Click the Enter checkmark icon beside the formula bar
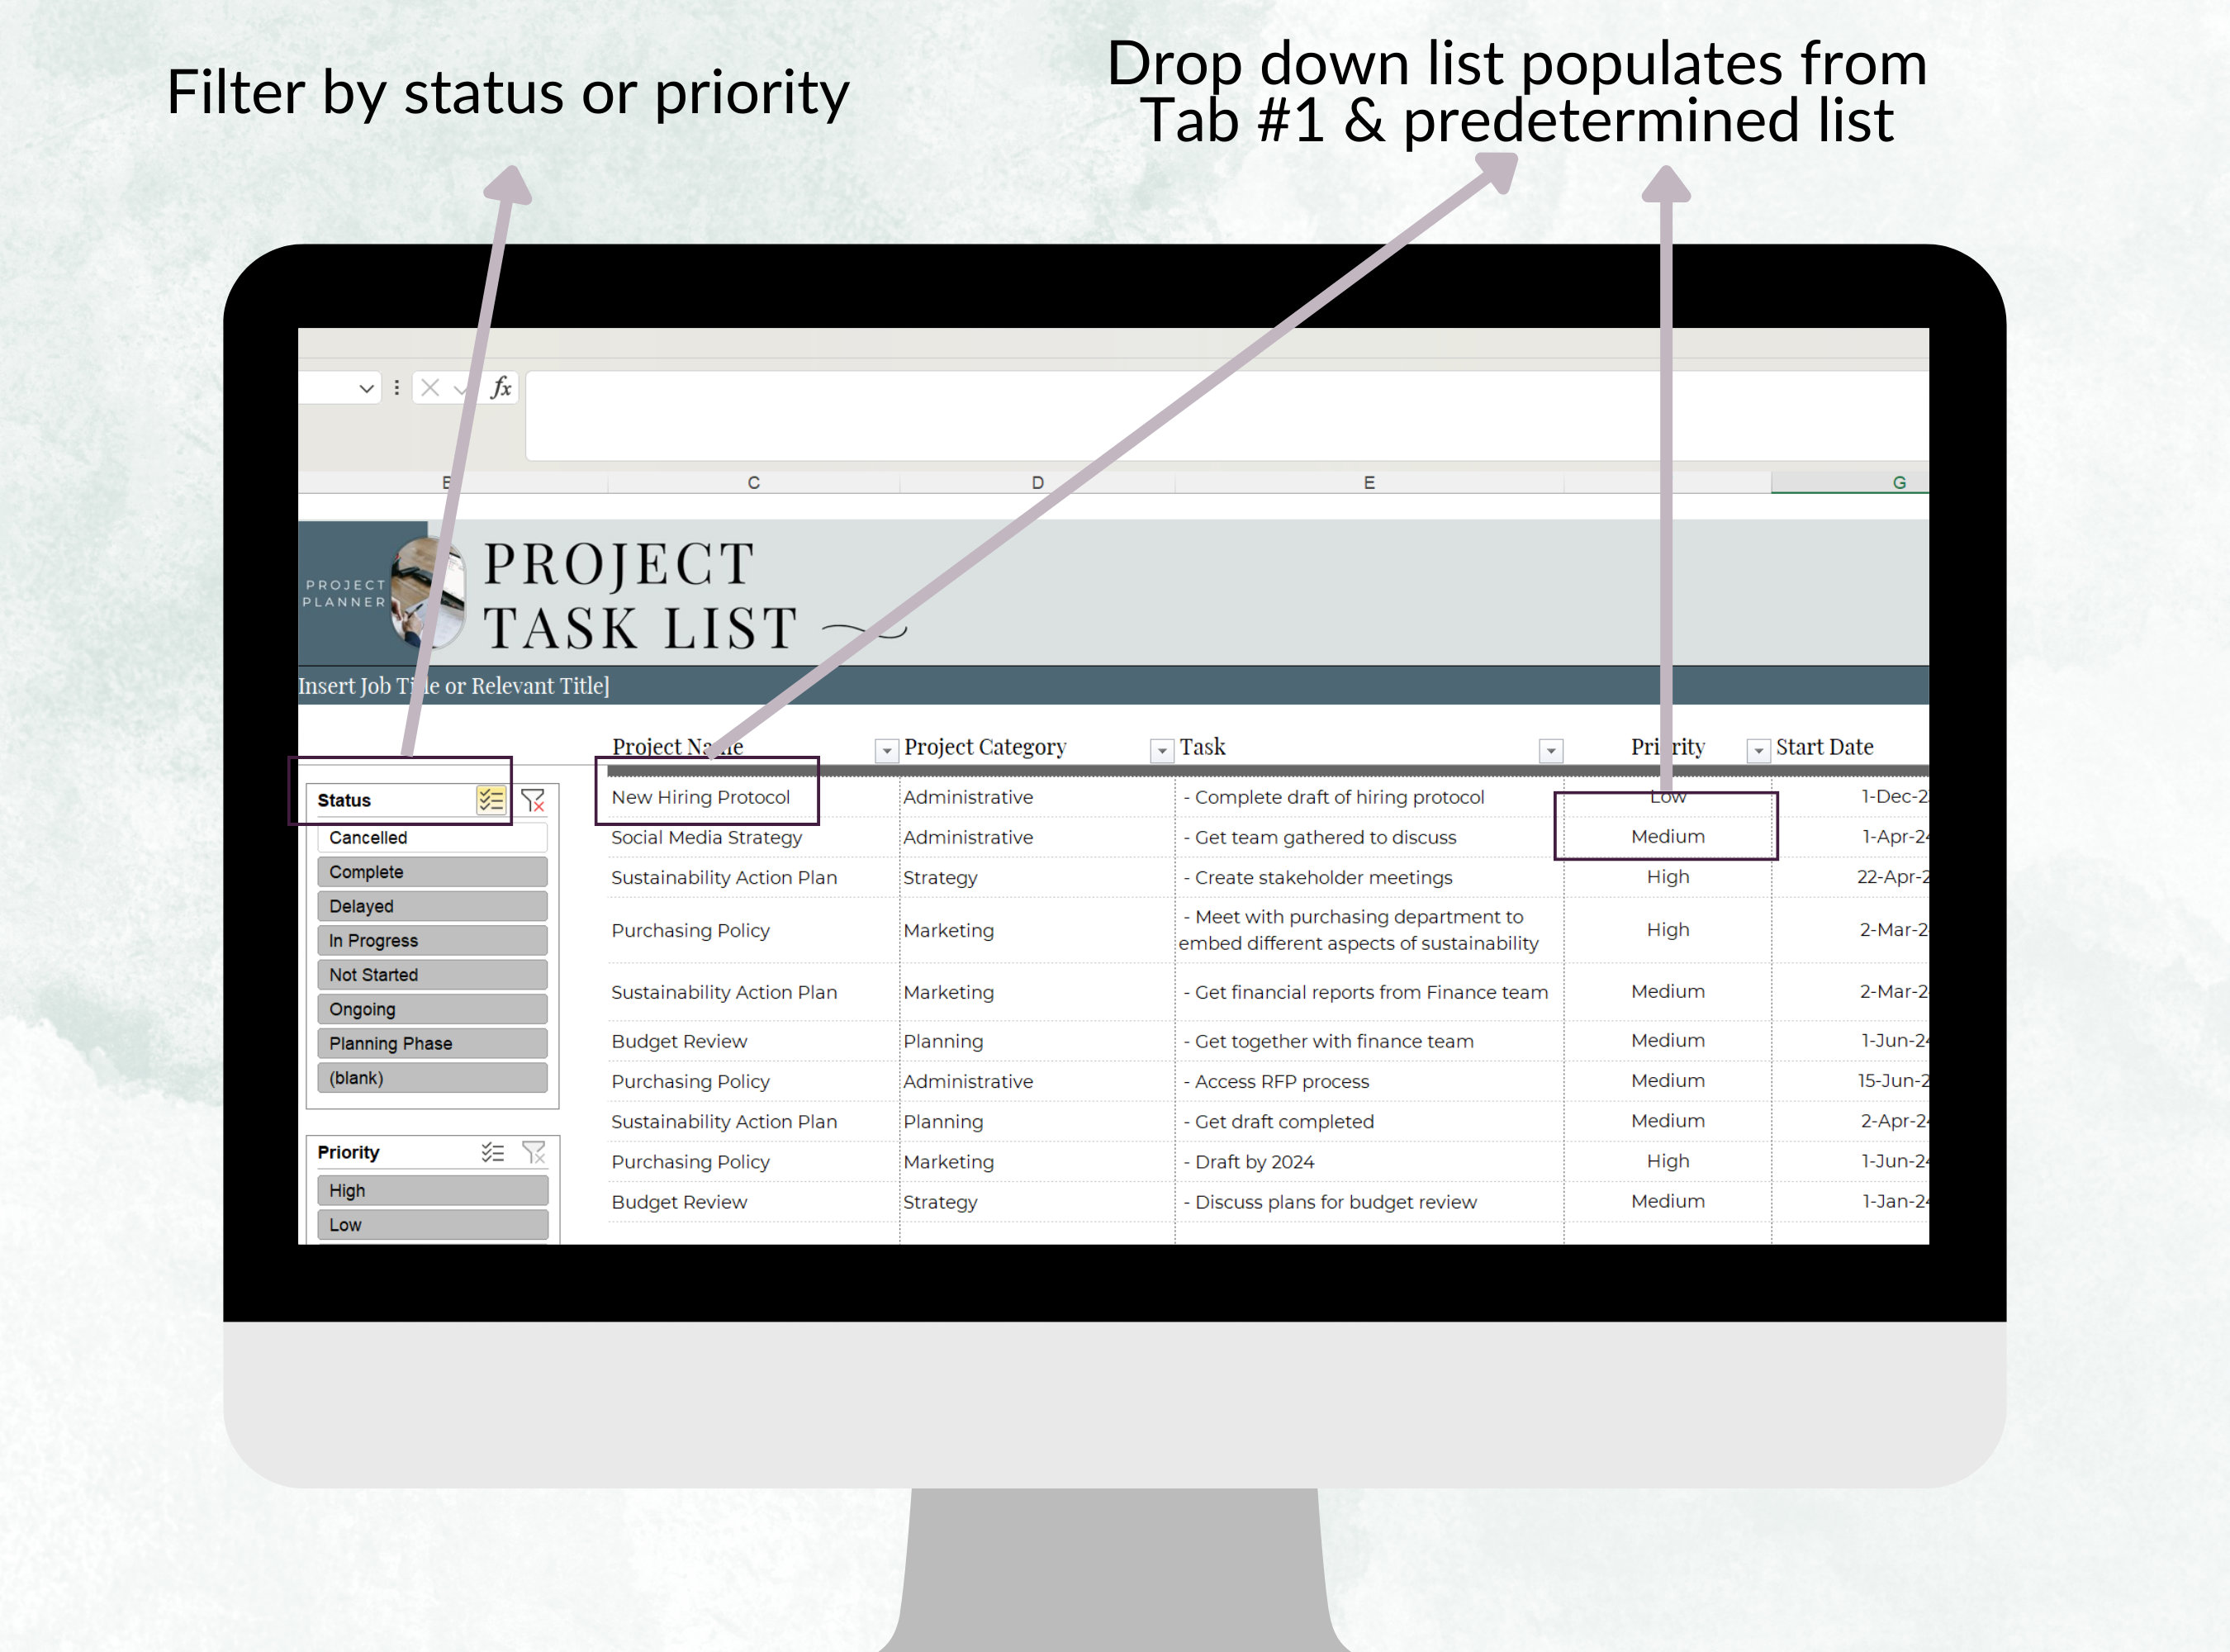Screen dimensions: 2230x1652 (x=460, y=388)
